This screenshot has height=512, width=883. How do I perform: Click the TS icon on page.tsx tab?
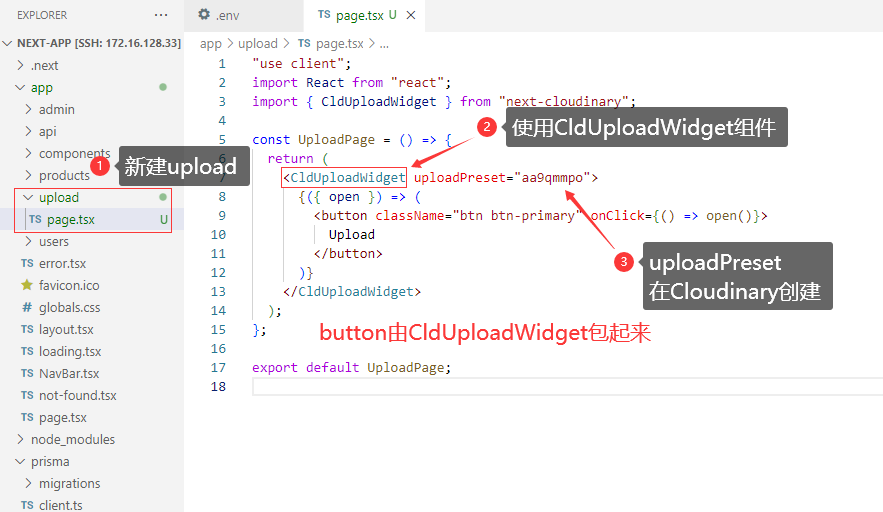pos(324,14)
